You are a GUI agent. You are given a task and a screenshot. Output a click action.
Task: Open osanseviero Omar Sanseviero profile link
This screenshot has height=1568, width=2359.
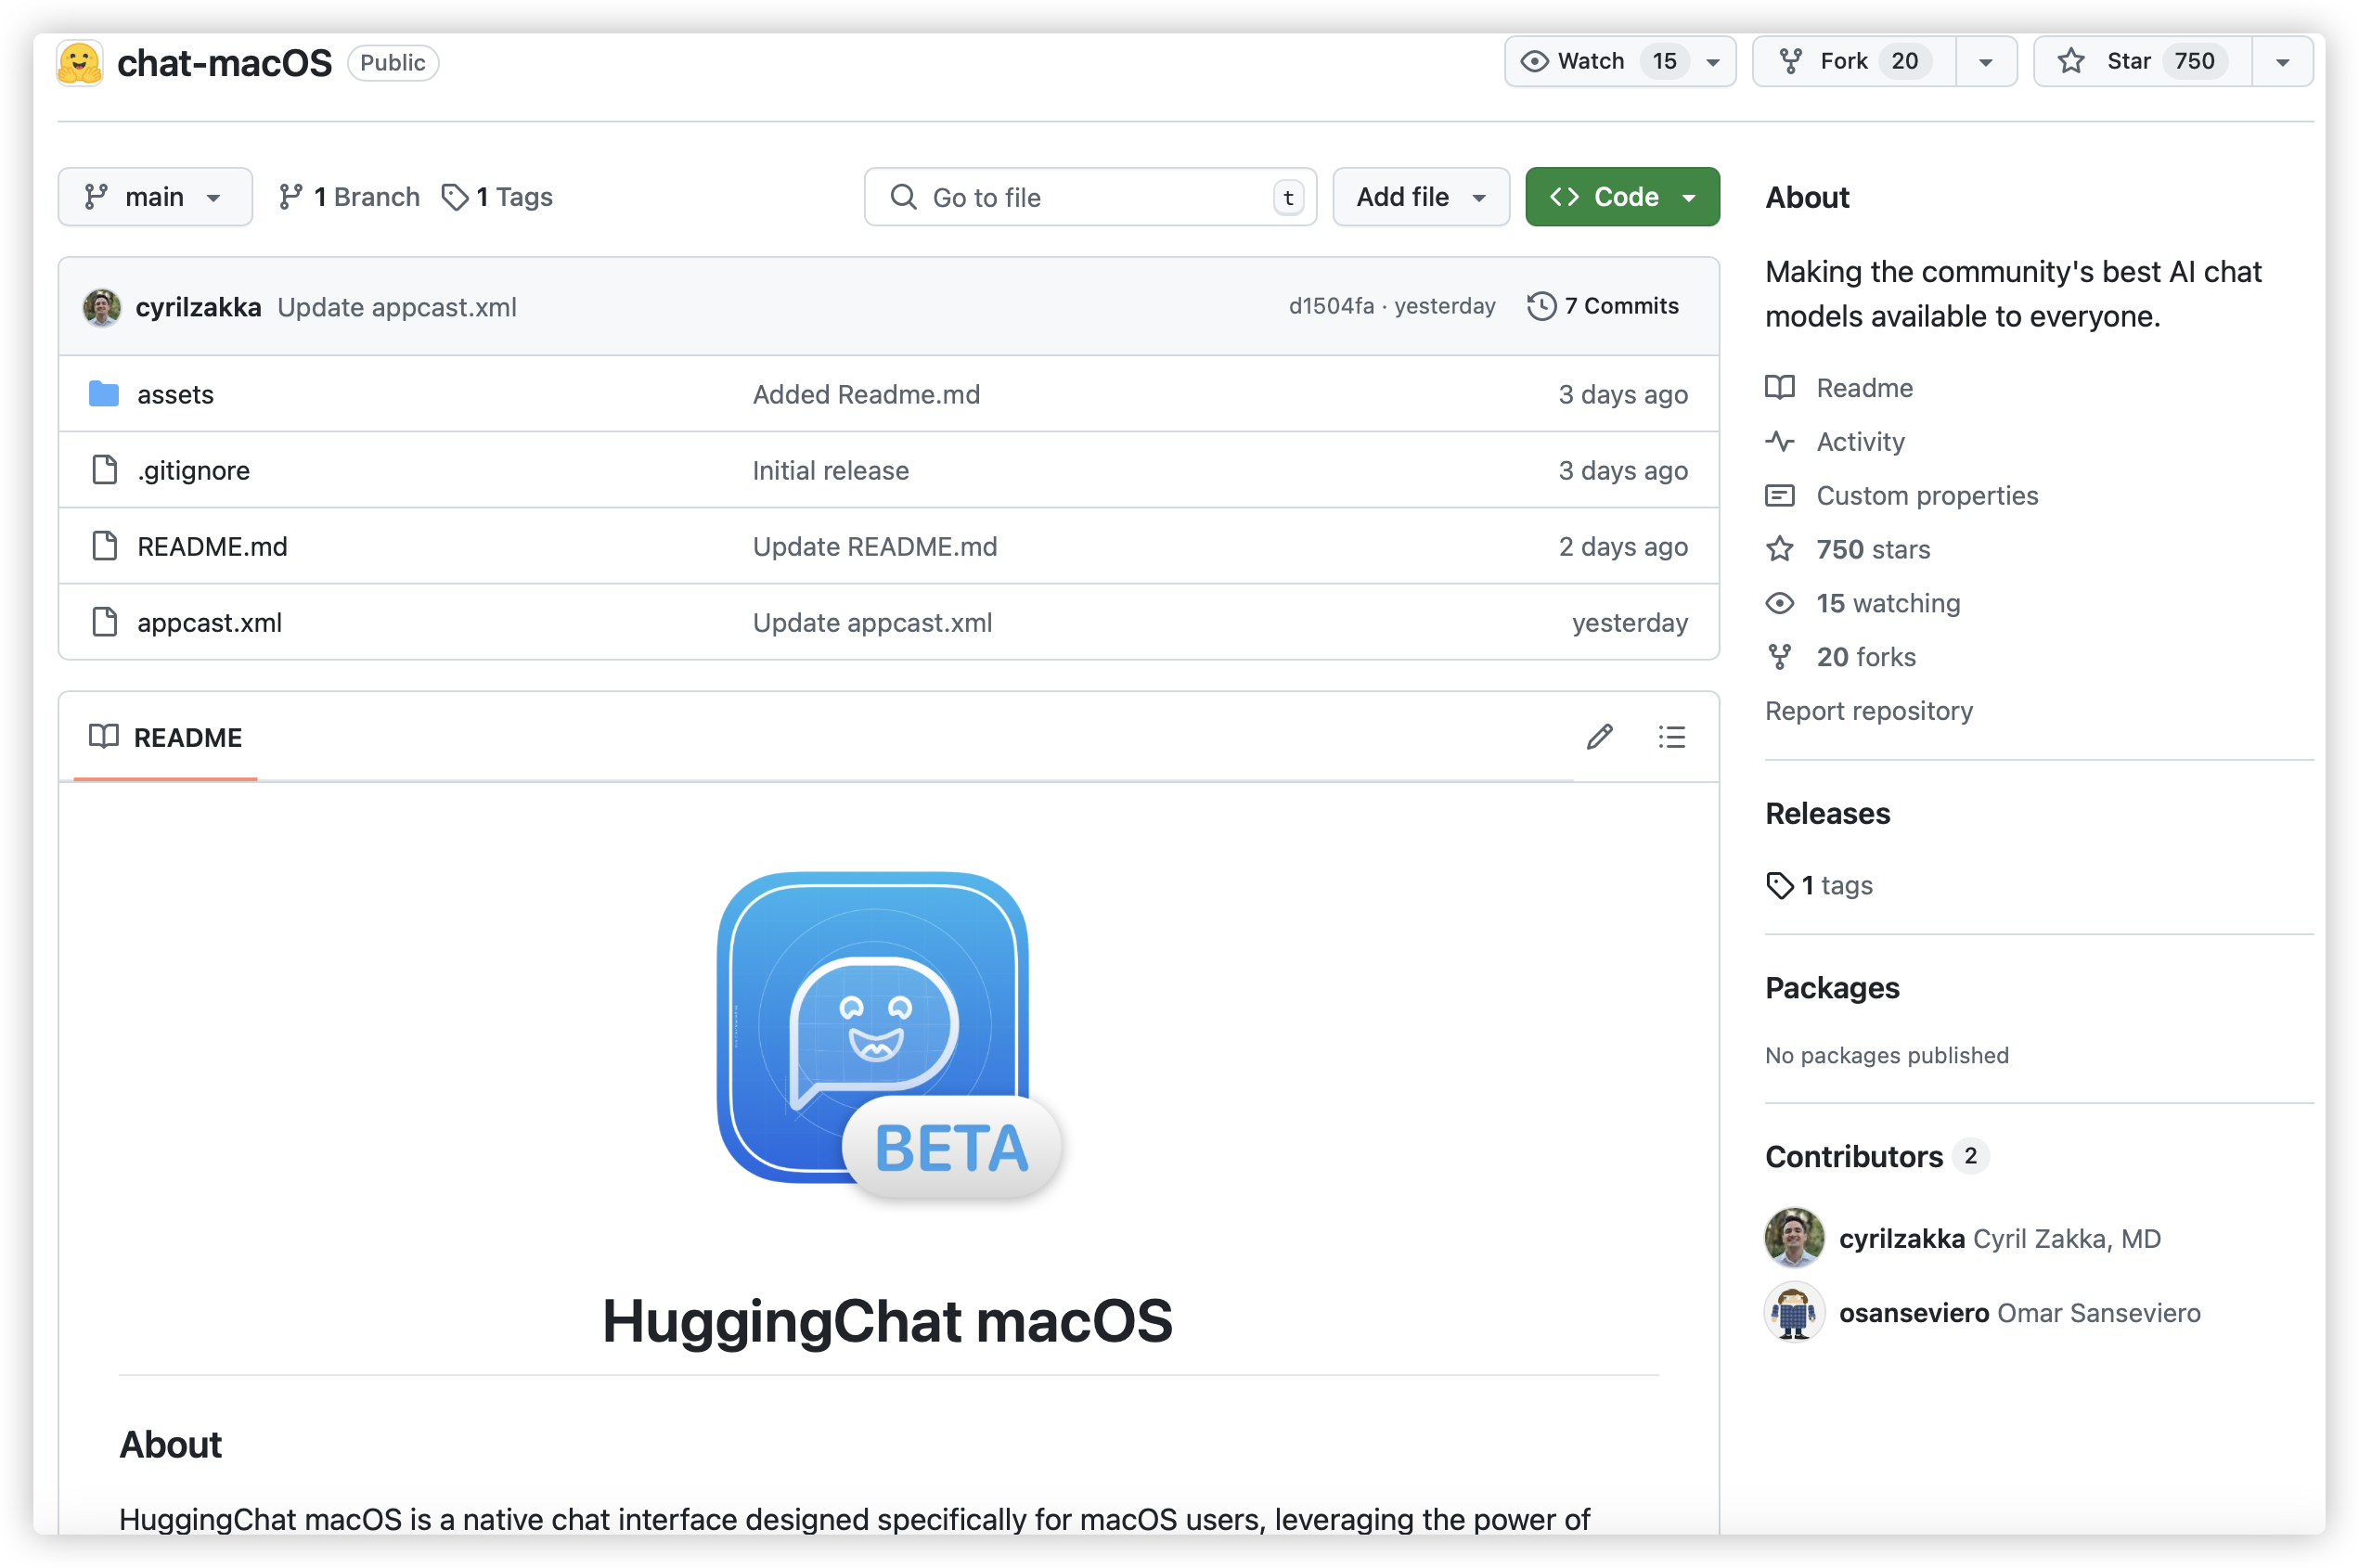(2019, 1312)
